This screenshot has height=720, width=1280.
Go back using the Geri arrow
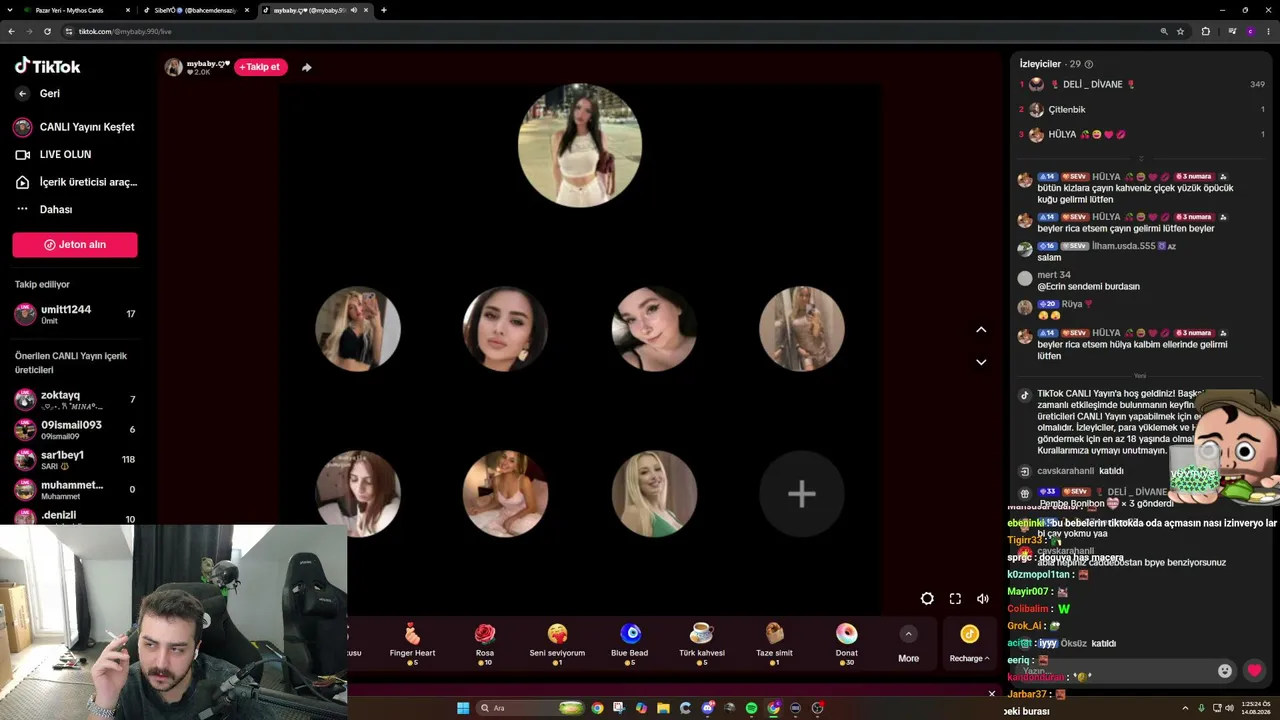click(x=22, y=93)
